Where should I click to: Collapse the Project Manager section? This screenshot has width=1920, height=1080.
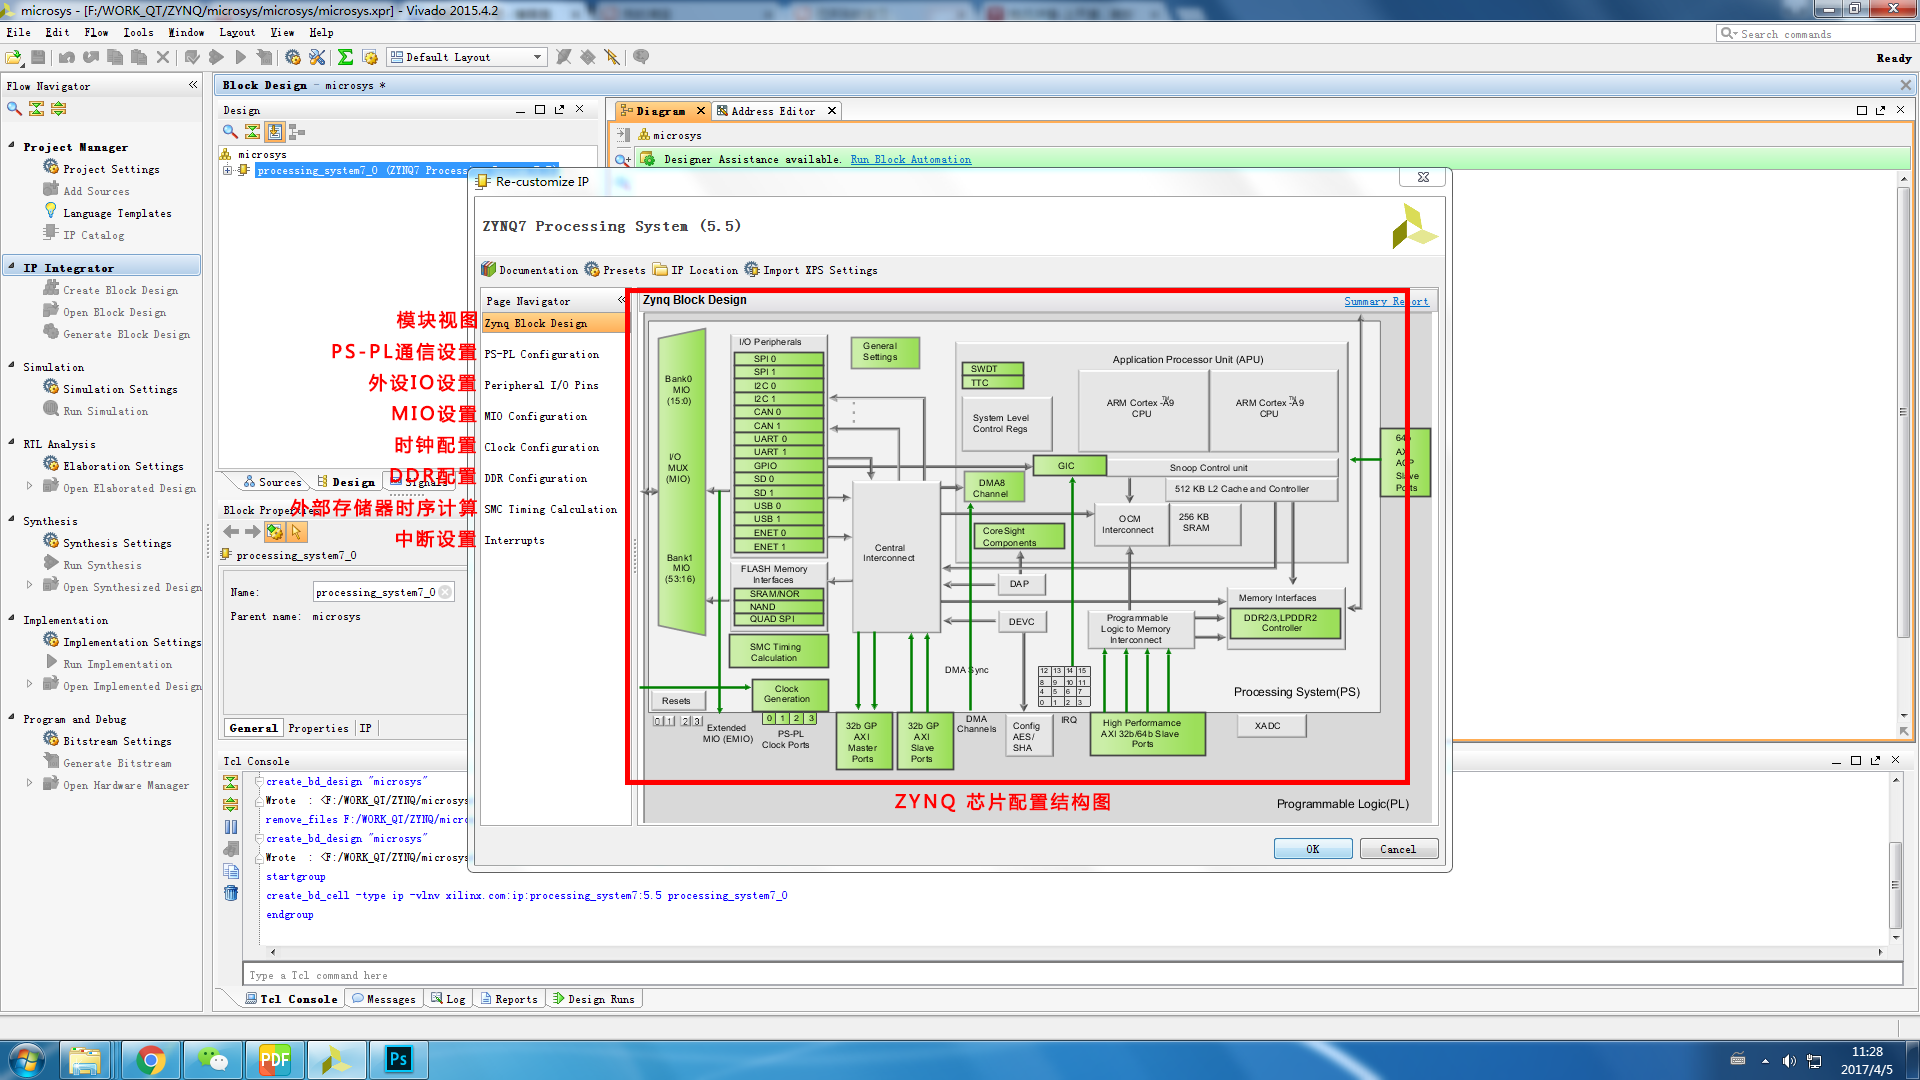pyautogui.click(x=12, y=146)
